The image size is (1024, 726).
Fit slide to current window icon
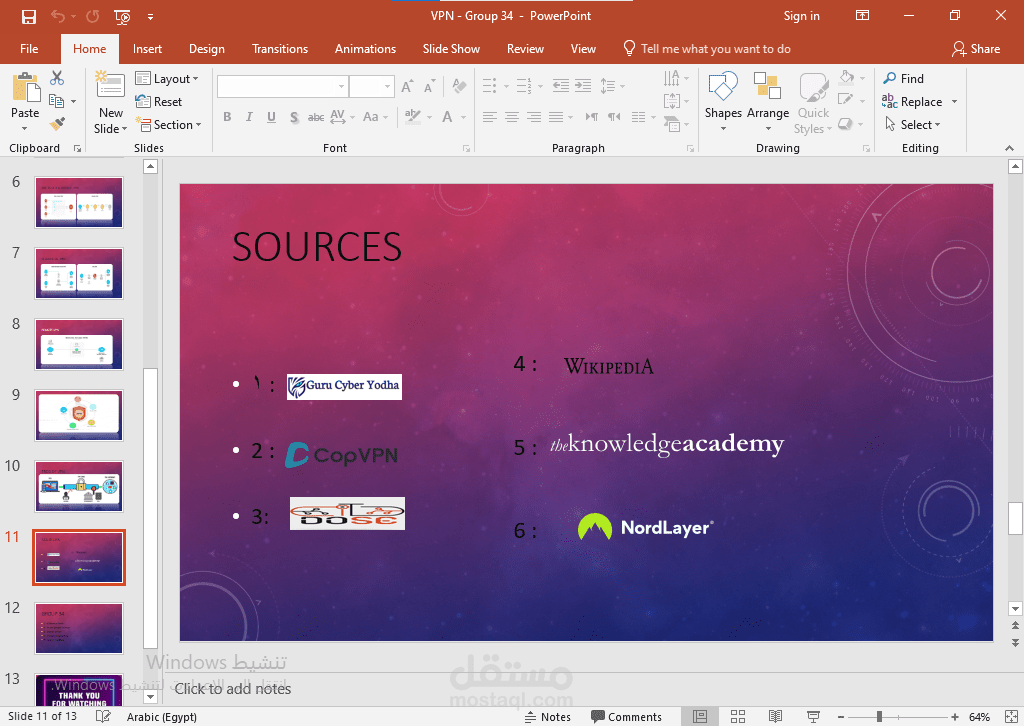coord(1011,717)
